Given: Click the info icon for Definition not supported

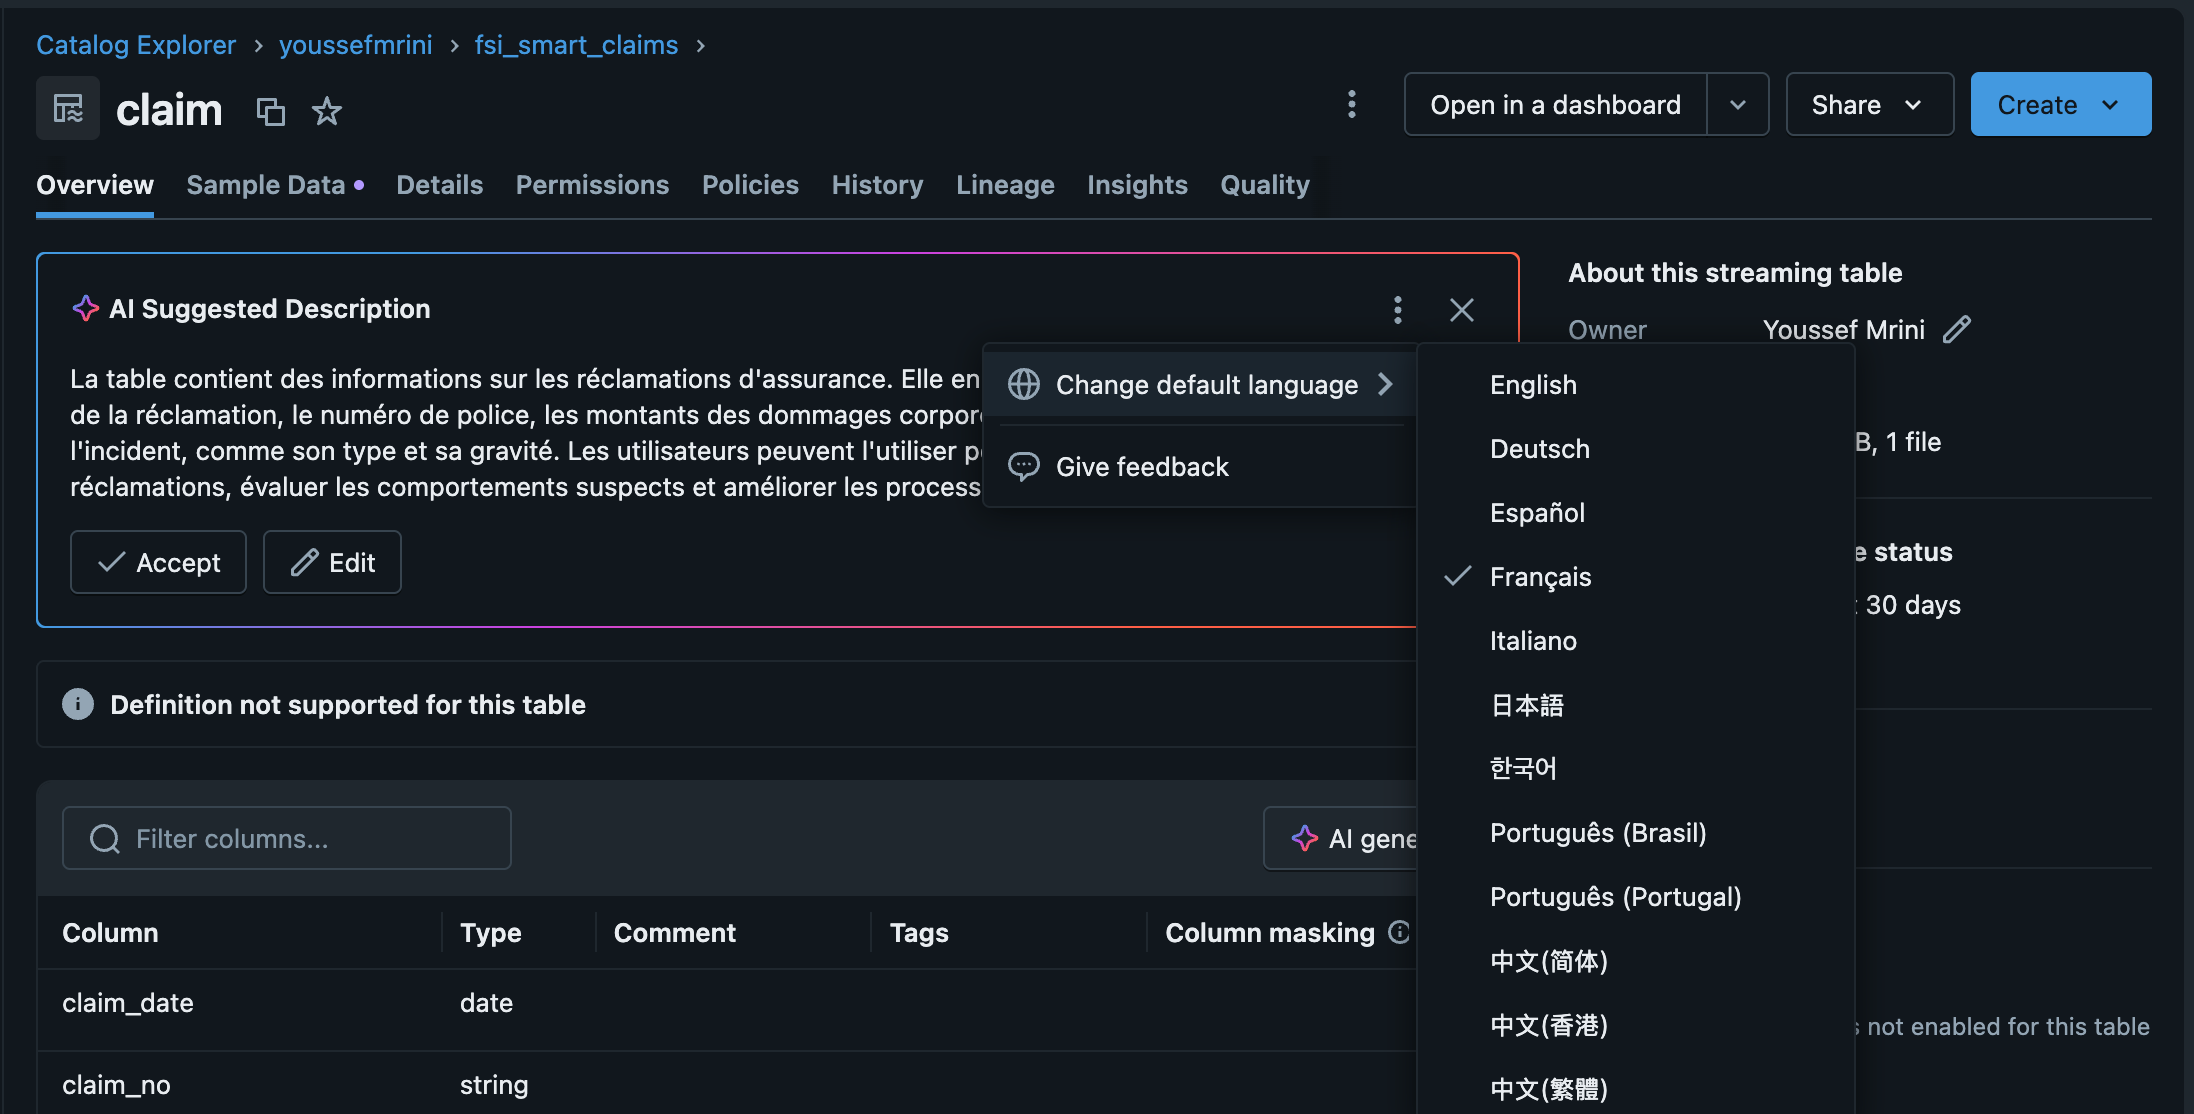Looking at the screenshot, I should (78, 704).
